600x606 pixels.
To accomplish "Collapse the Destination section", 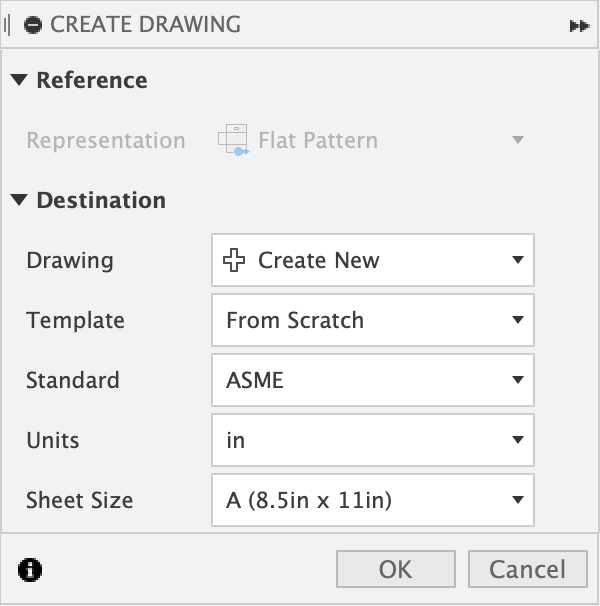I will (x=20, y=201).
